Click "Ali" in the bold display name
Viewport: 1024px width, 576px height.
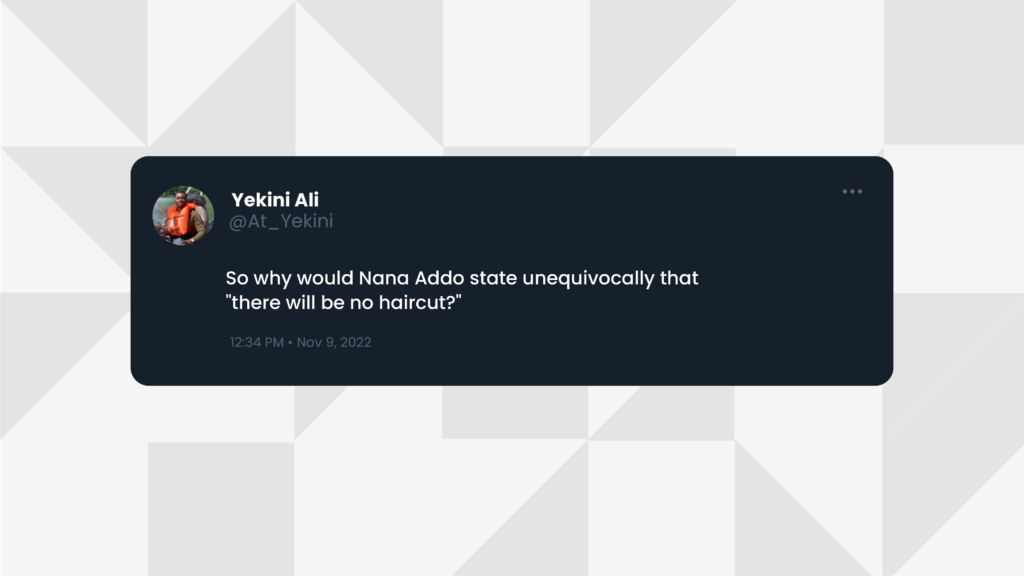point(306,199)
